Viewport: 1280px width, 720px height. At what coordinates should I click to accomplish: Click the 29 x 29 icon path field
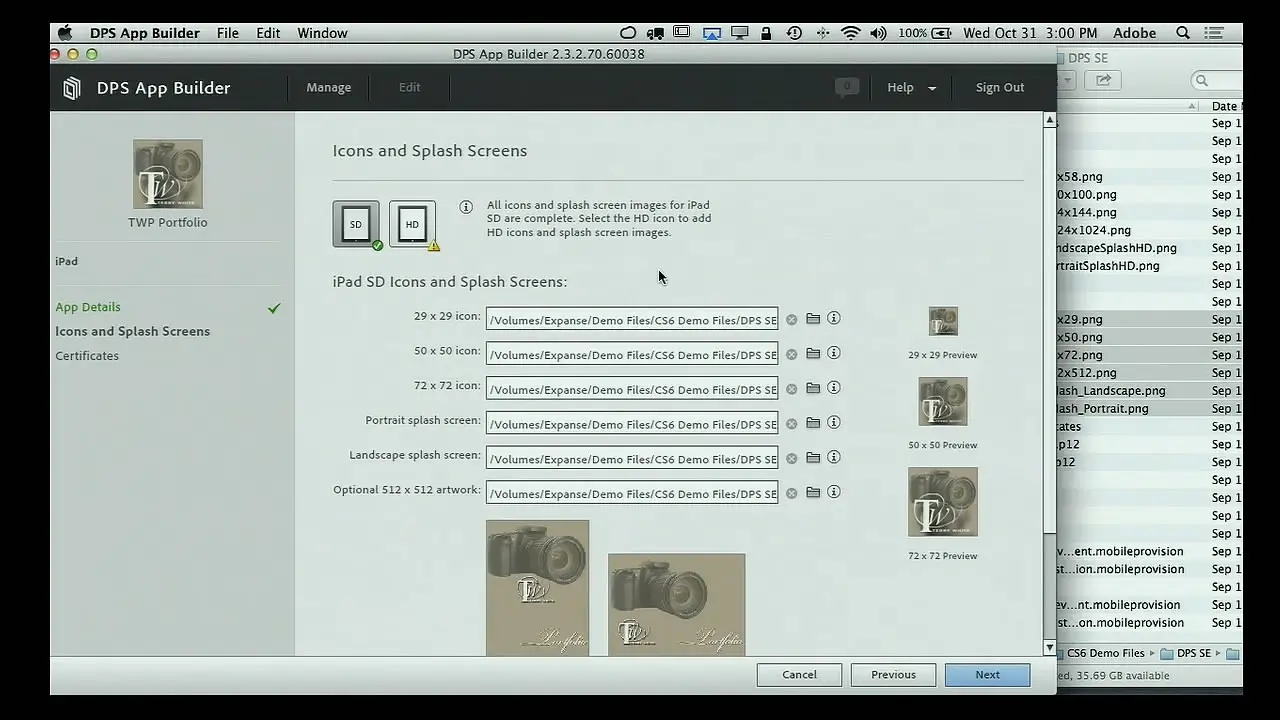632,320
